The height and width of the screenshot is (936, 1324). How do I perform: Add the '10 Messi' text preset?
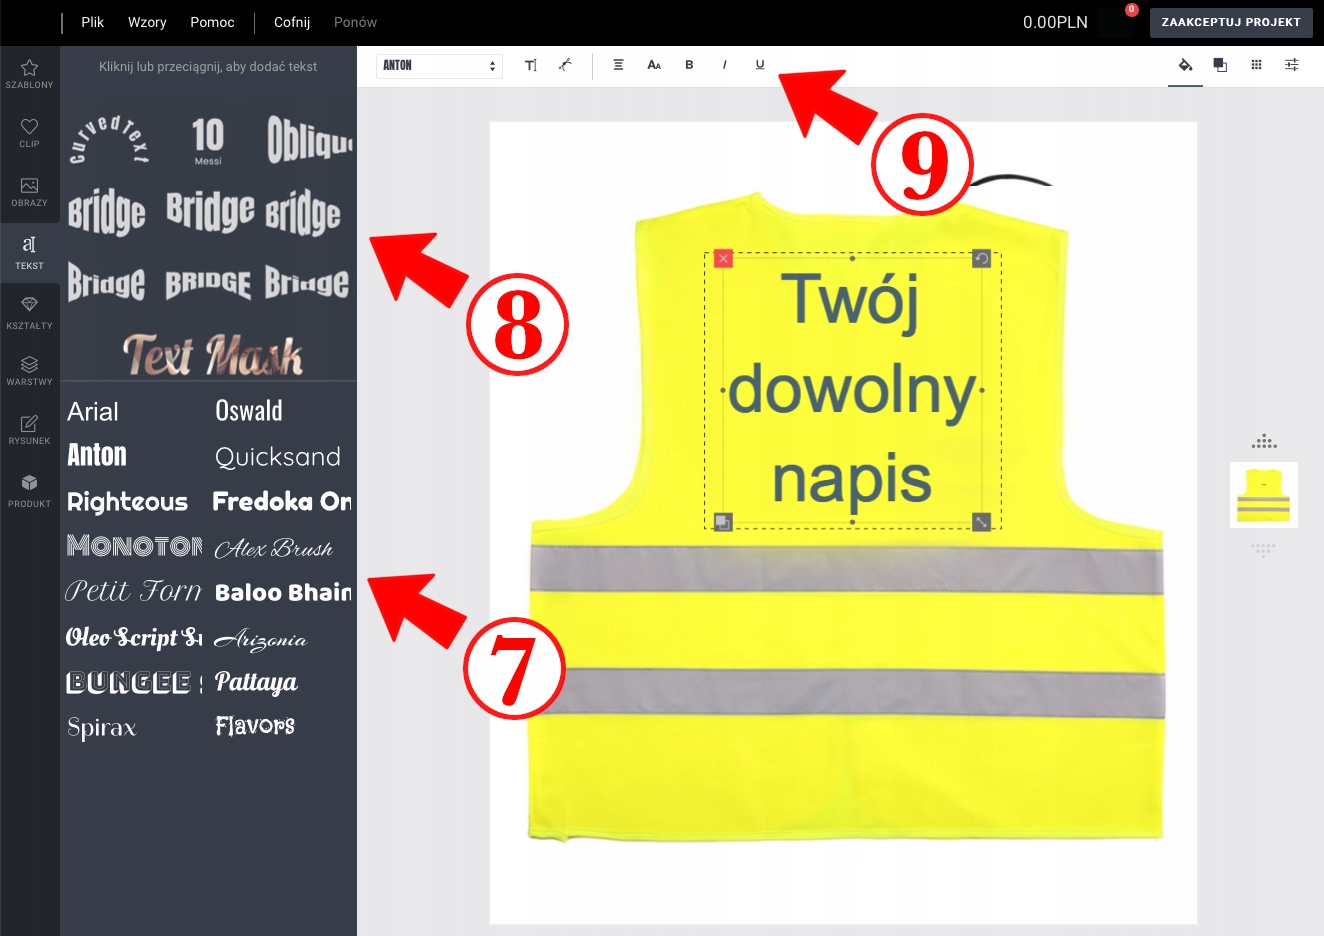[208, 141]
